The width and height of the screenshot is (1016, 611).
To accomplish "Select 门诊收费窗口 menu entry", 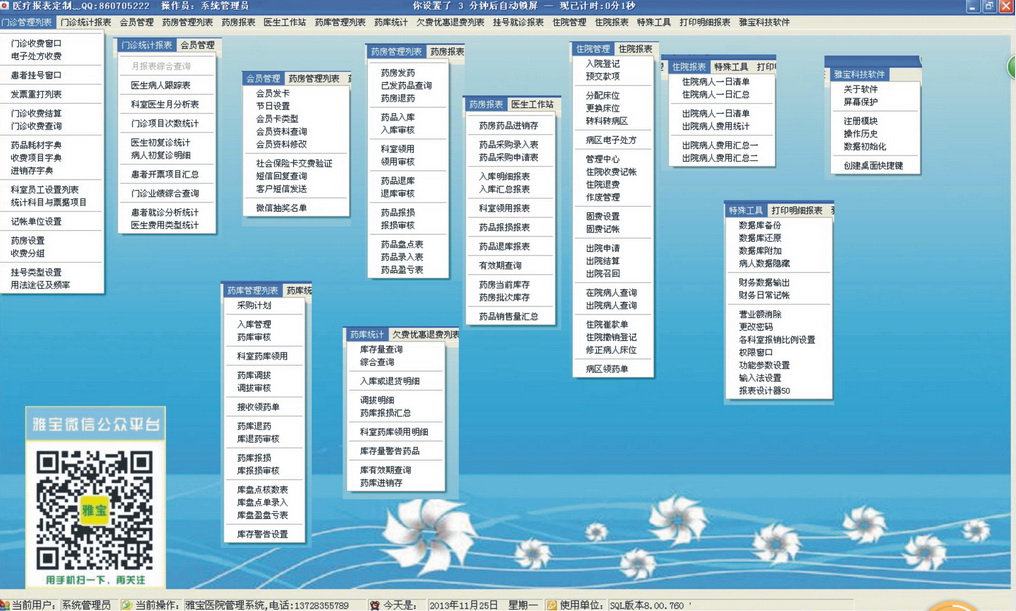I will [36, 43].
